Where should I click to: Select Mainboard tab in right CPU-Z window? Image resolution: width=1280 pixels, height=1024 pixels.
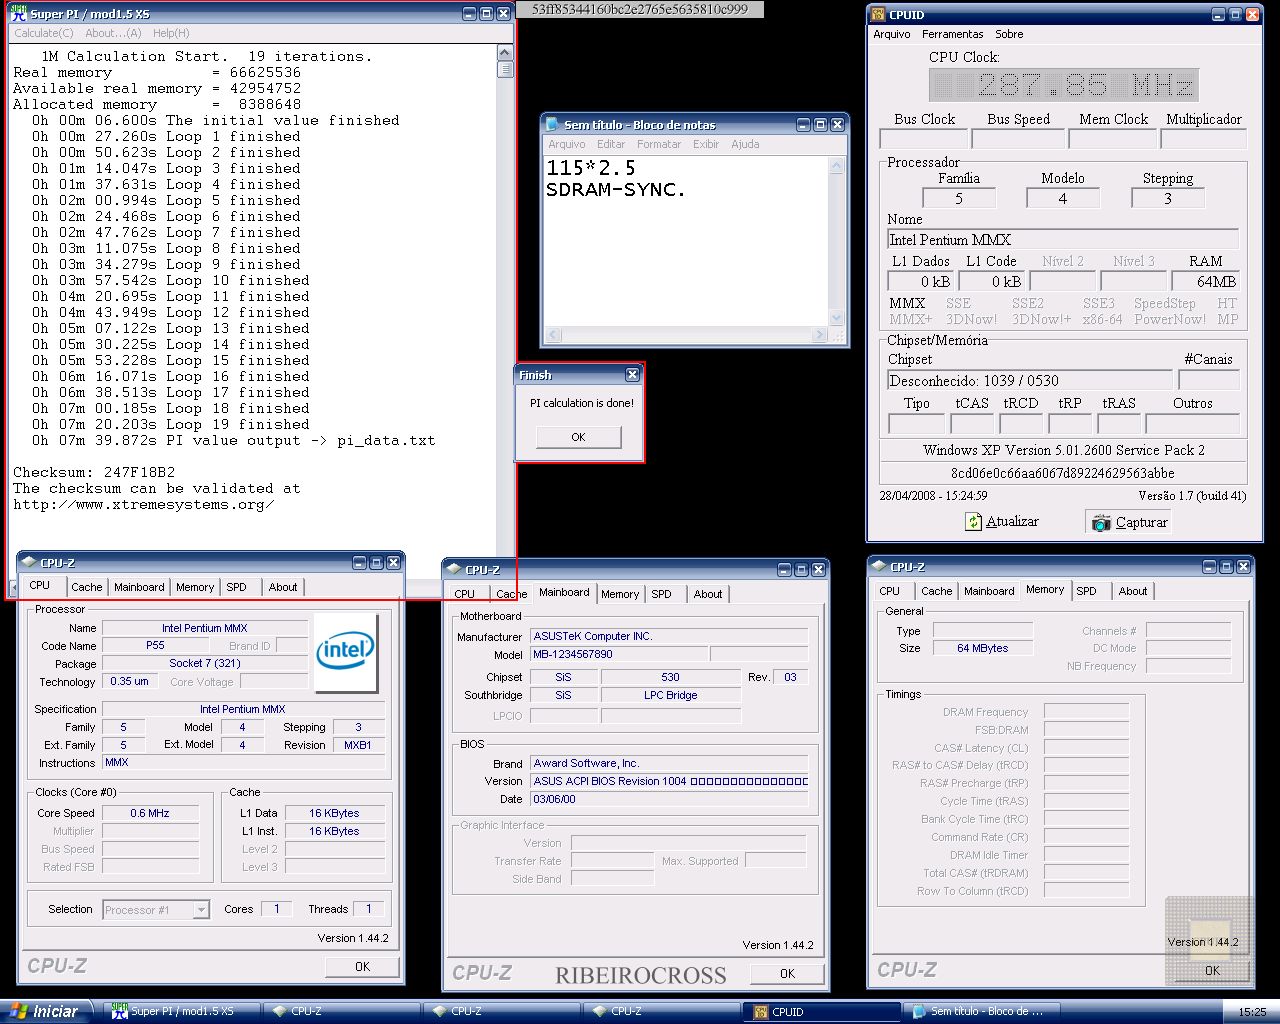(x=989, y=591)
